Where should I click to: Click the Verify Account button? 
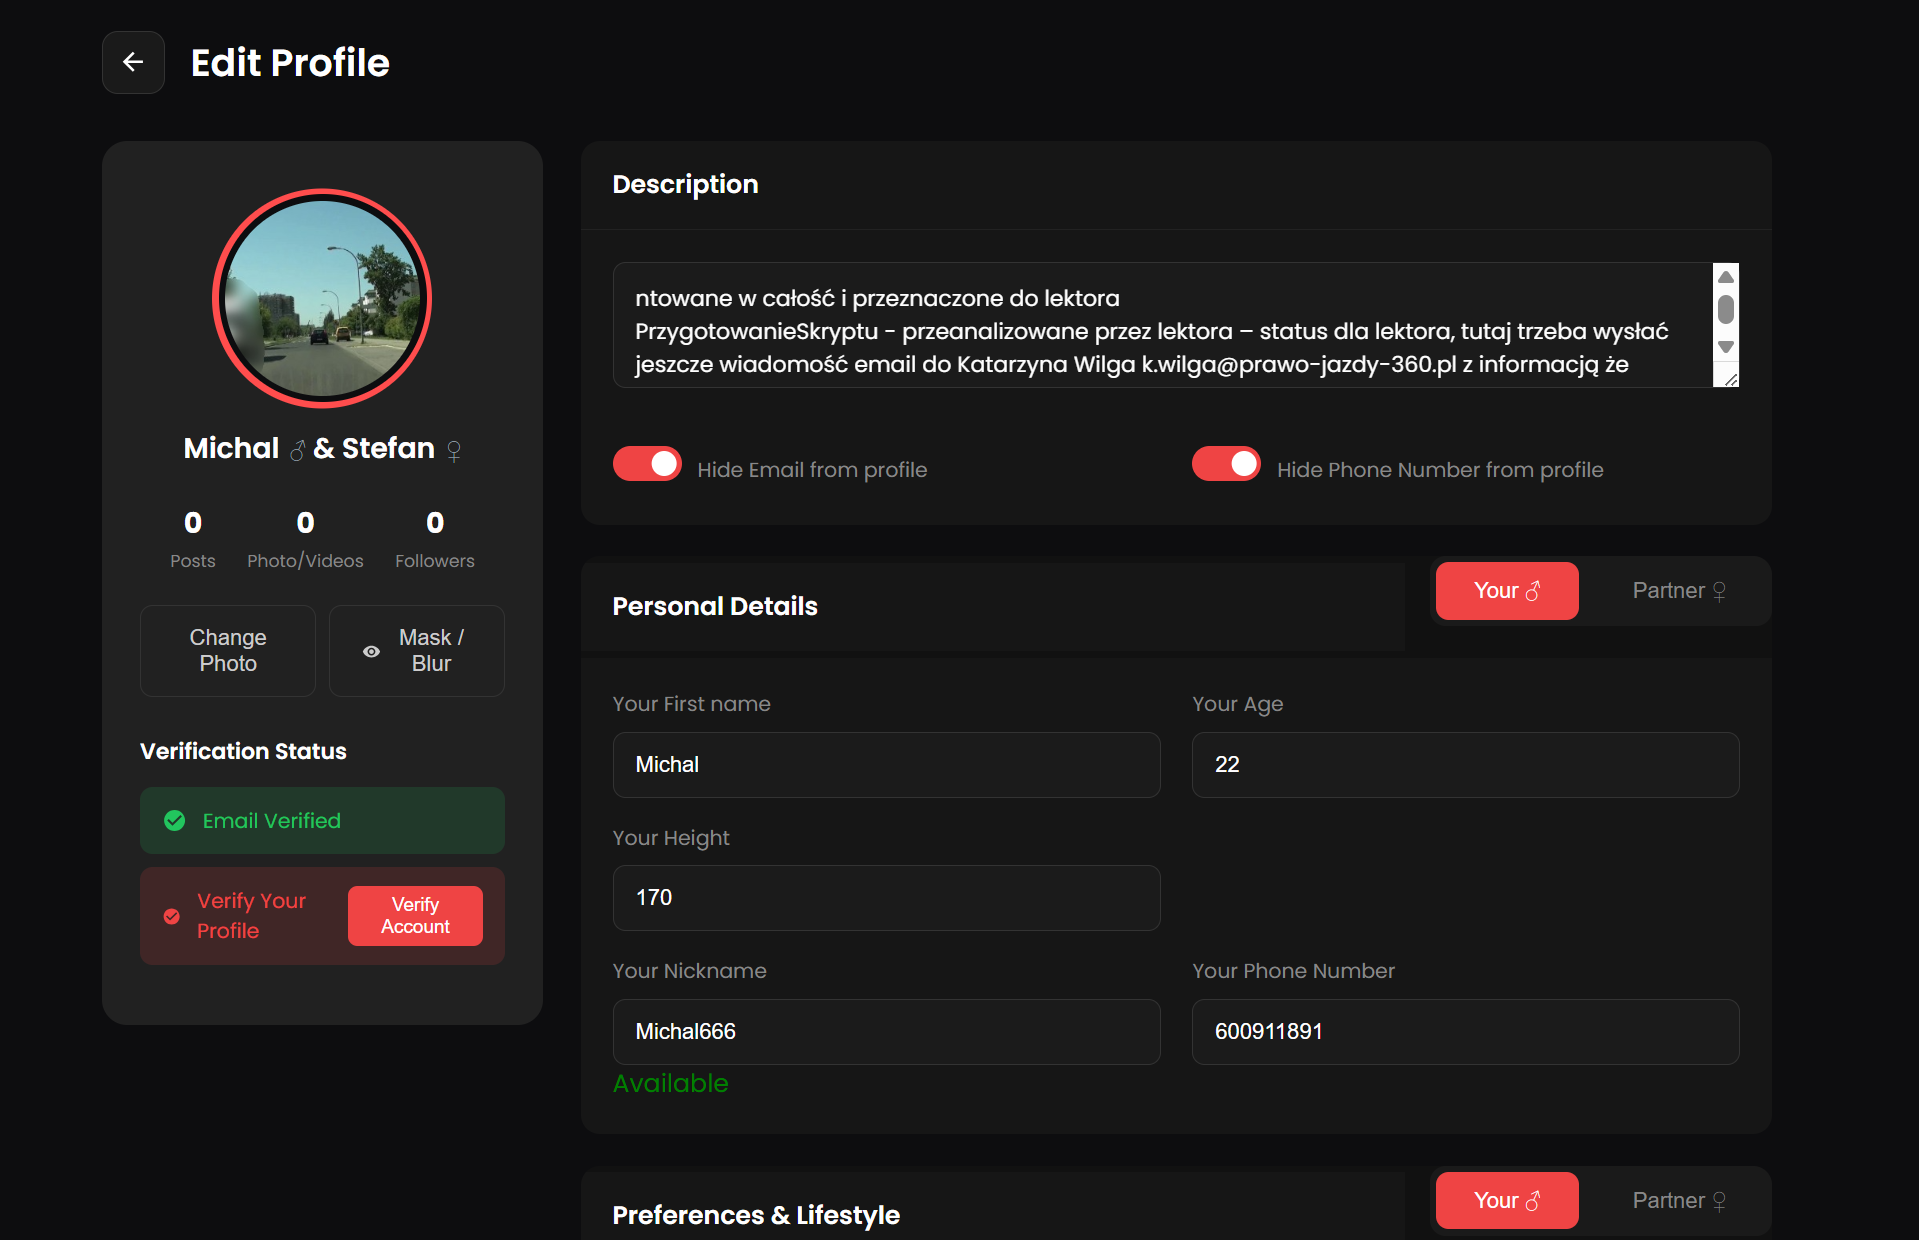point(415,915)
